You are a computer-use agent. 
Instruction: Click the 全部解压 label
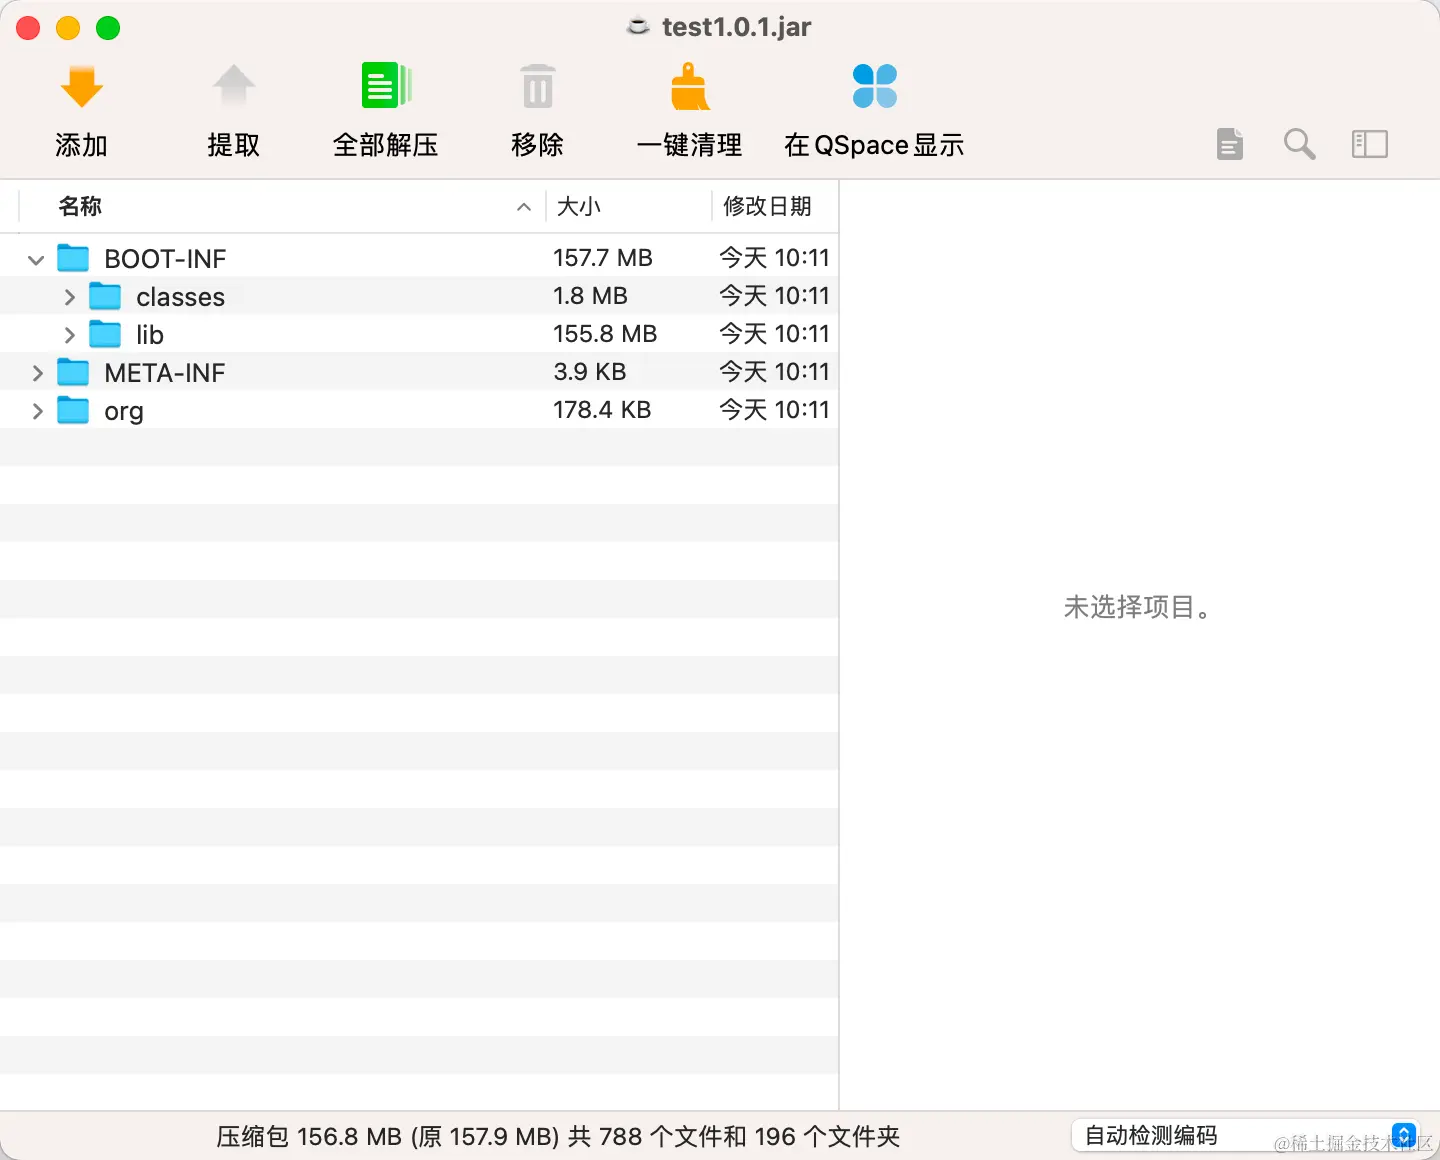tap(386, 145)
